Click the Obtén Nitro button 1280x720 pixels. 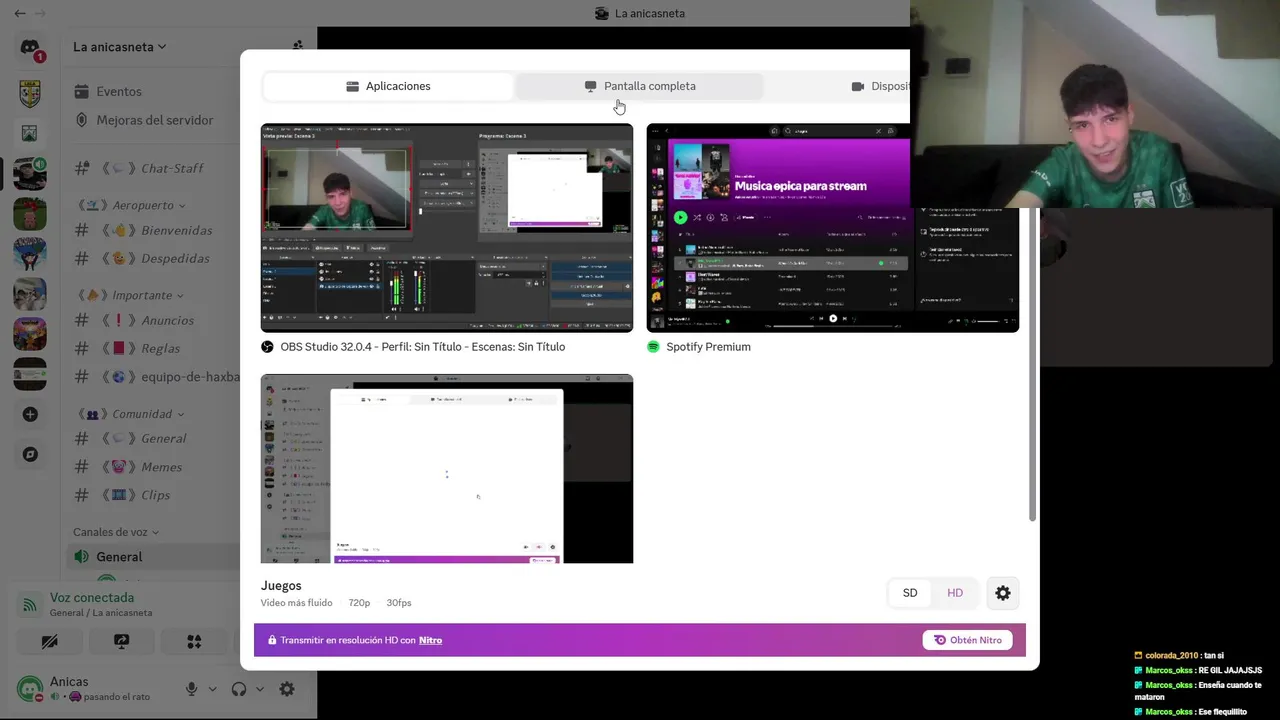coord(968,640)
